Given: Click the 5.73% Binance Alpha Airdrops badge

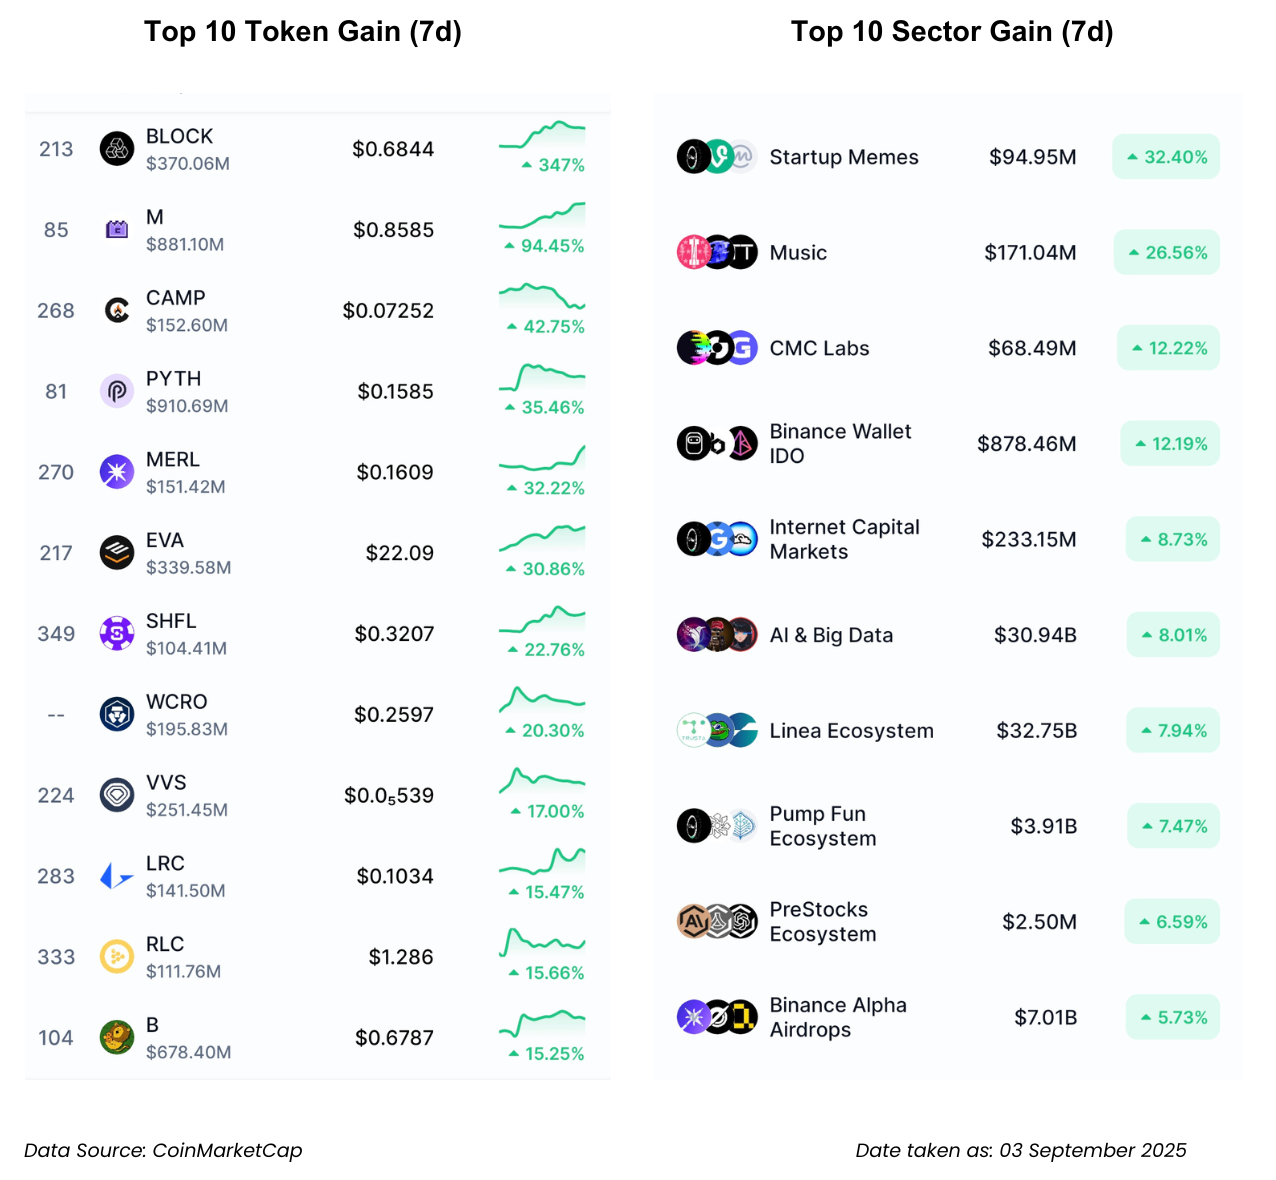Looking at the screenshot, I should point(1173,1017).
